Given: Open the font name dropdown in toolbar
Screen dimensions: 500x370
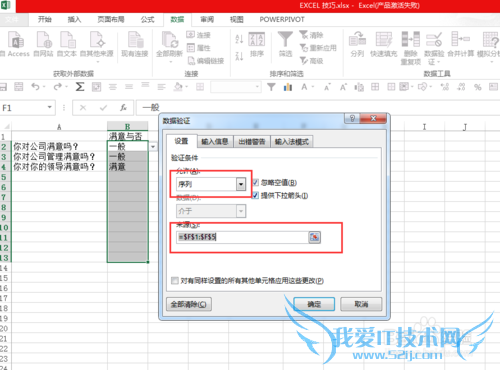Looking at the screenshot, I should point(257,87).
